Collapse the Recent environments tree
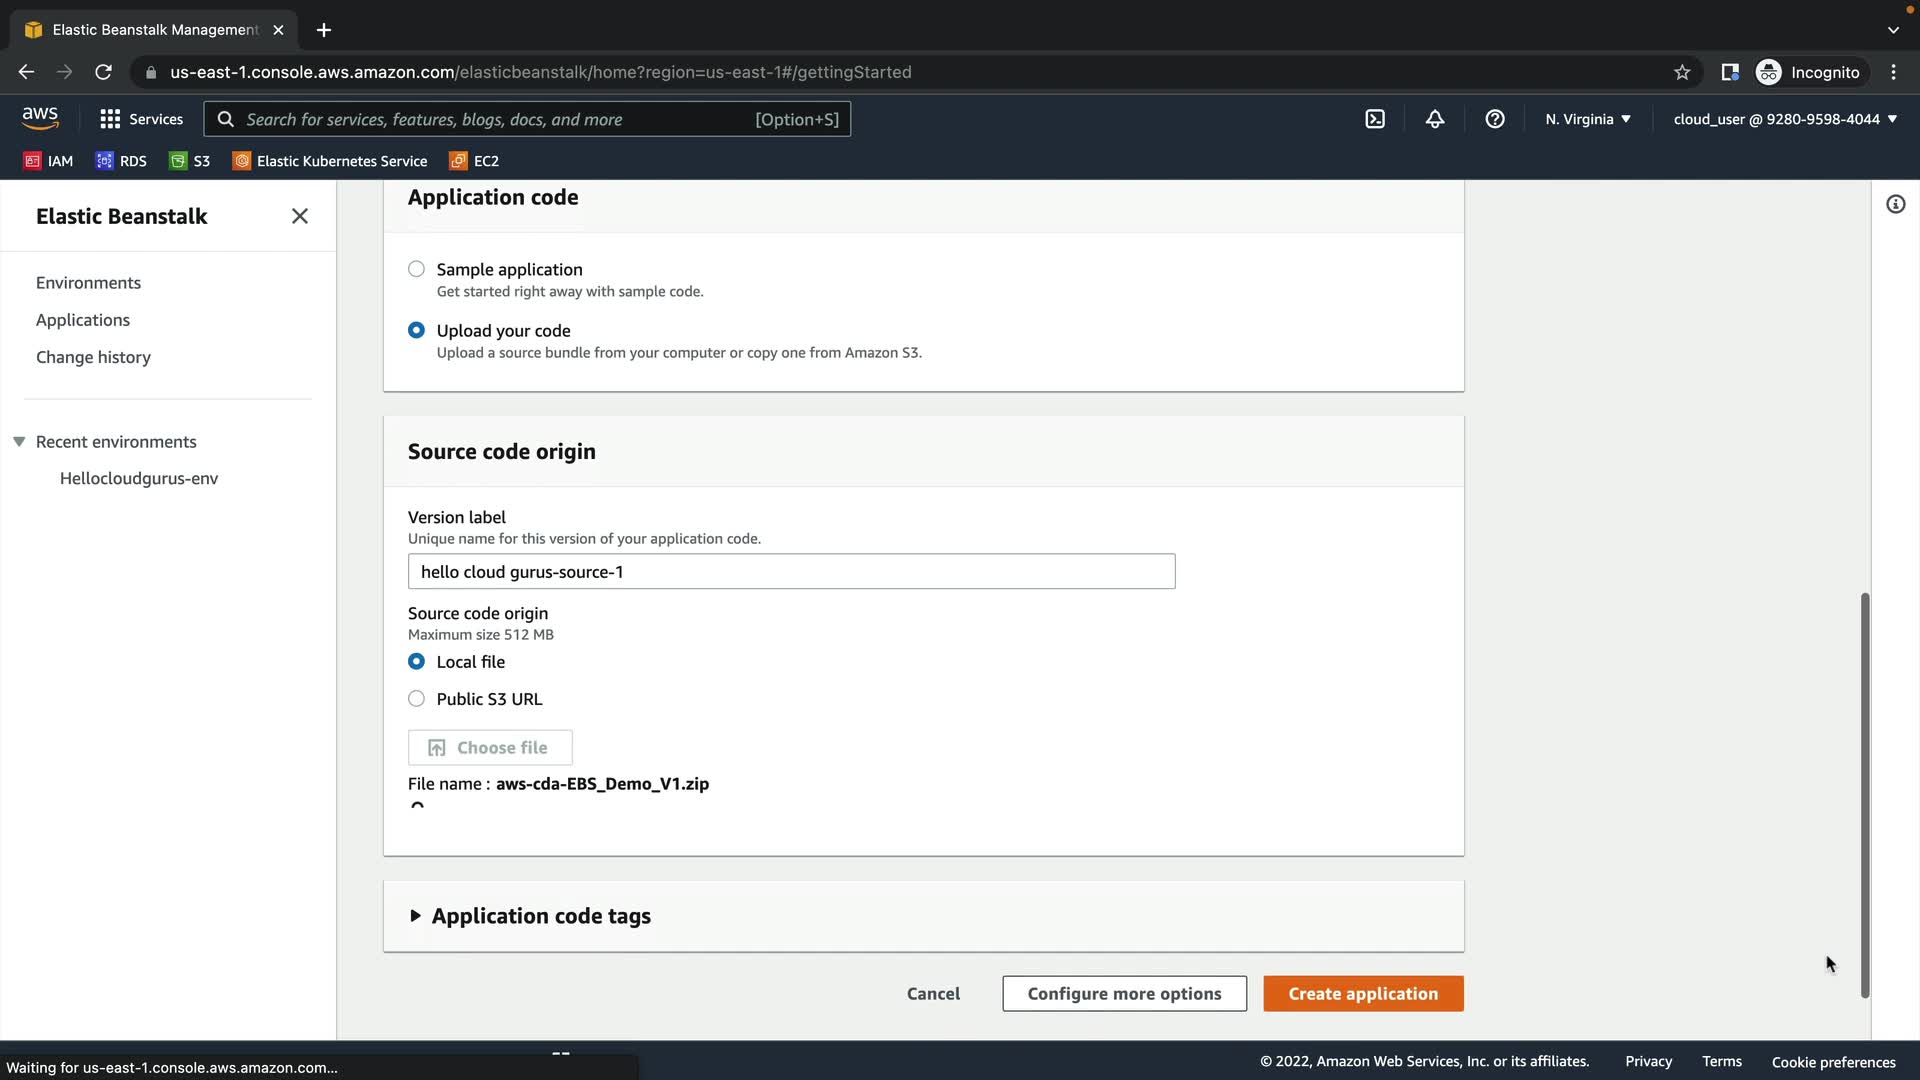The image size is (1920, 1080). (19, 442)
